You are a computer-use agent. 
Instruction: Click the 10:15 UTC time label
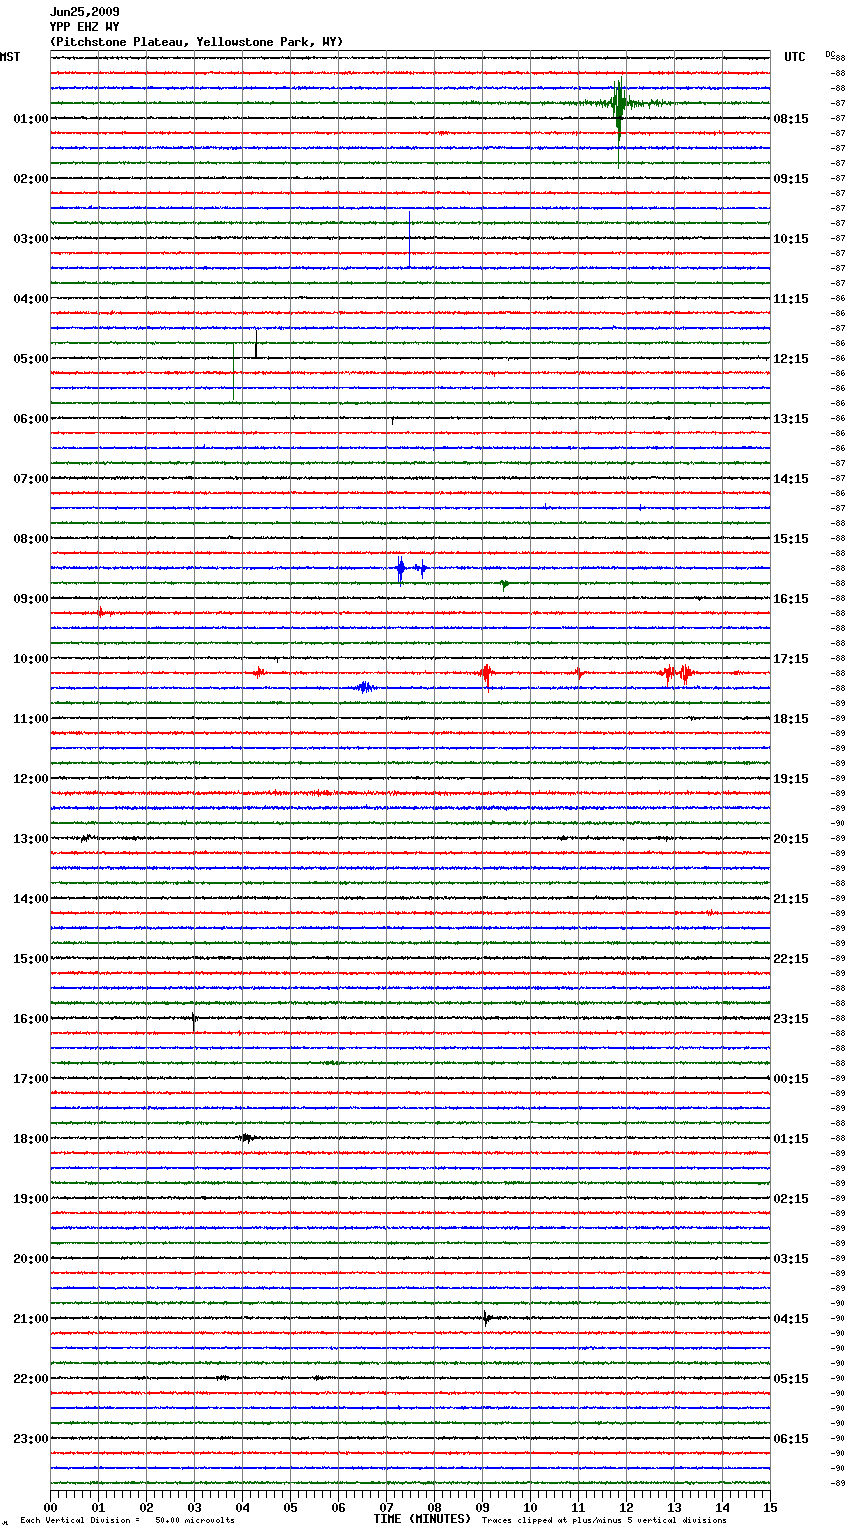[x=791, y=239]
